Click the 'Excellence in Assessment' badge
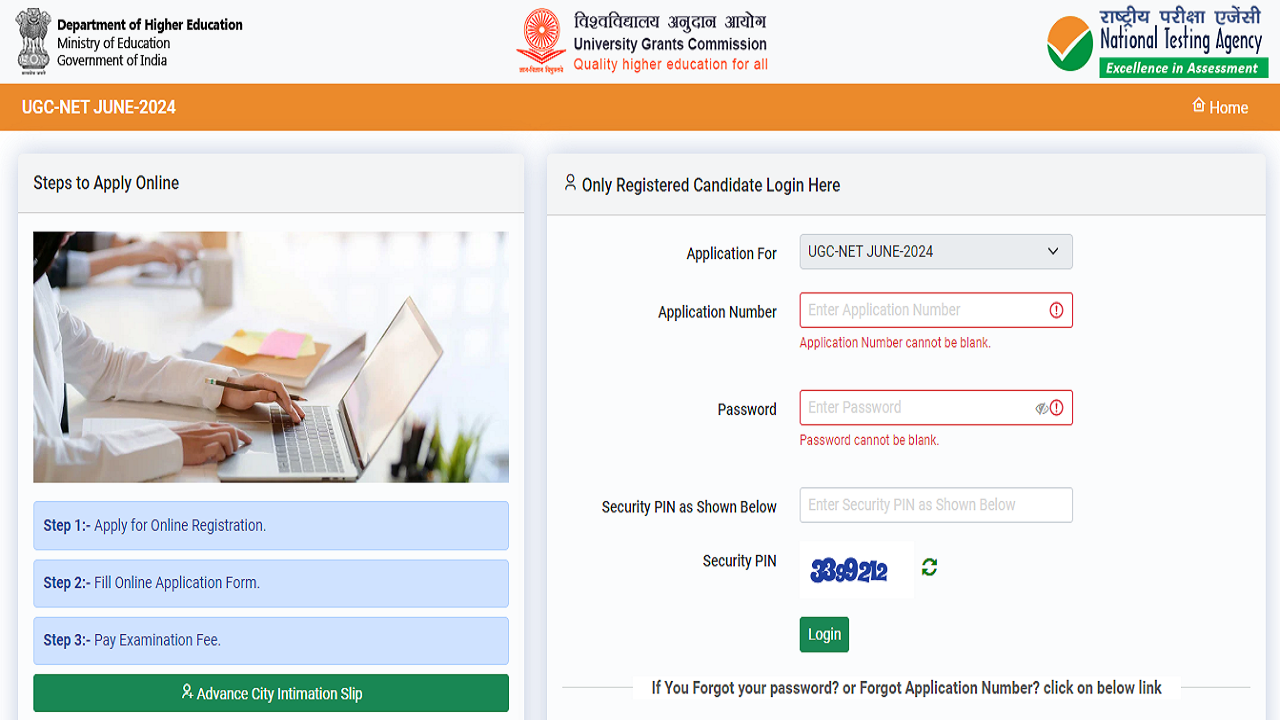Image resolution: width=1280 pixels, height=720 pixels. pyautogui.click(x=1182, y=68)
